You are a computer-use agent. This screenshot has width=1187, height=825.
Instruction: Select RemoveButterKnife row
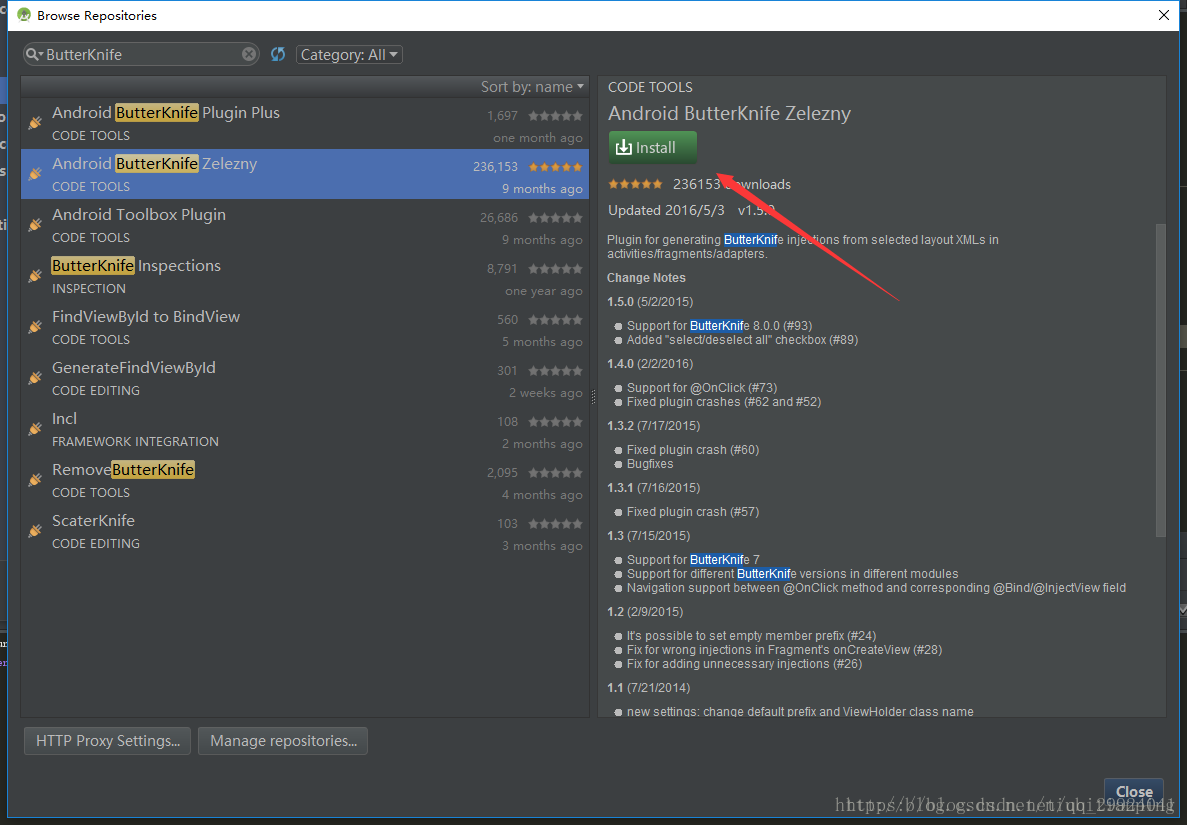305,480
